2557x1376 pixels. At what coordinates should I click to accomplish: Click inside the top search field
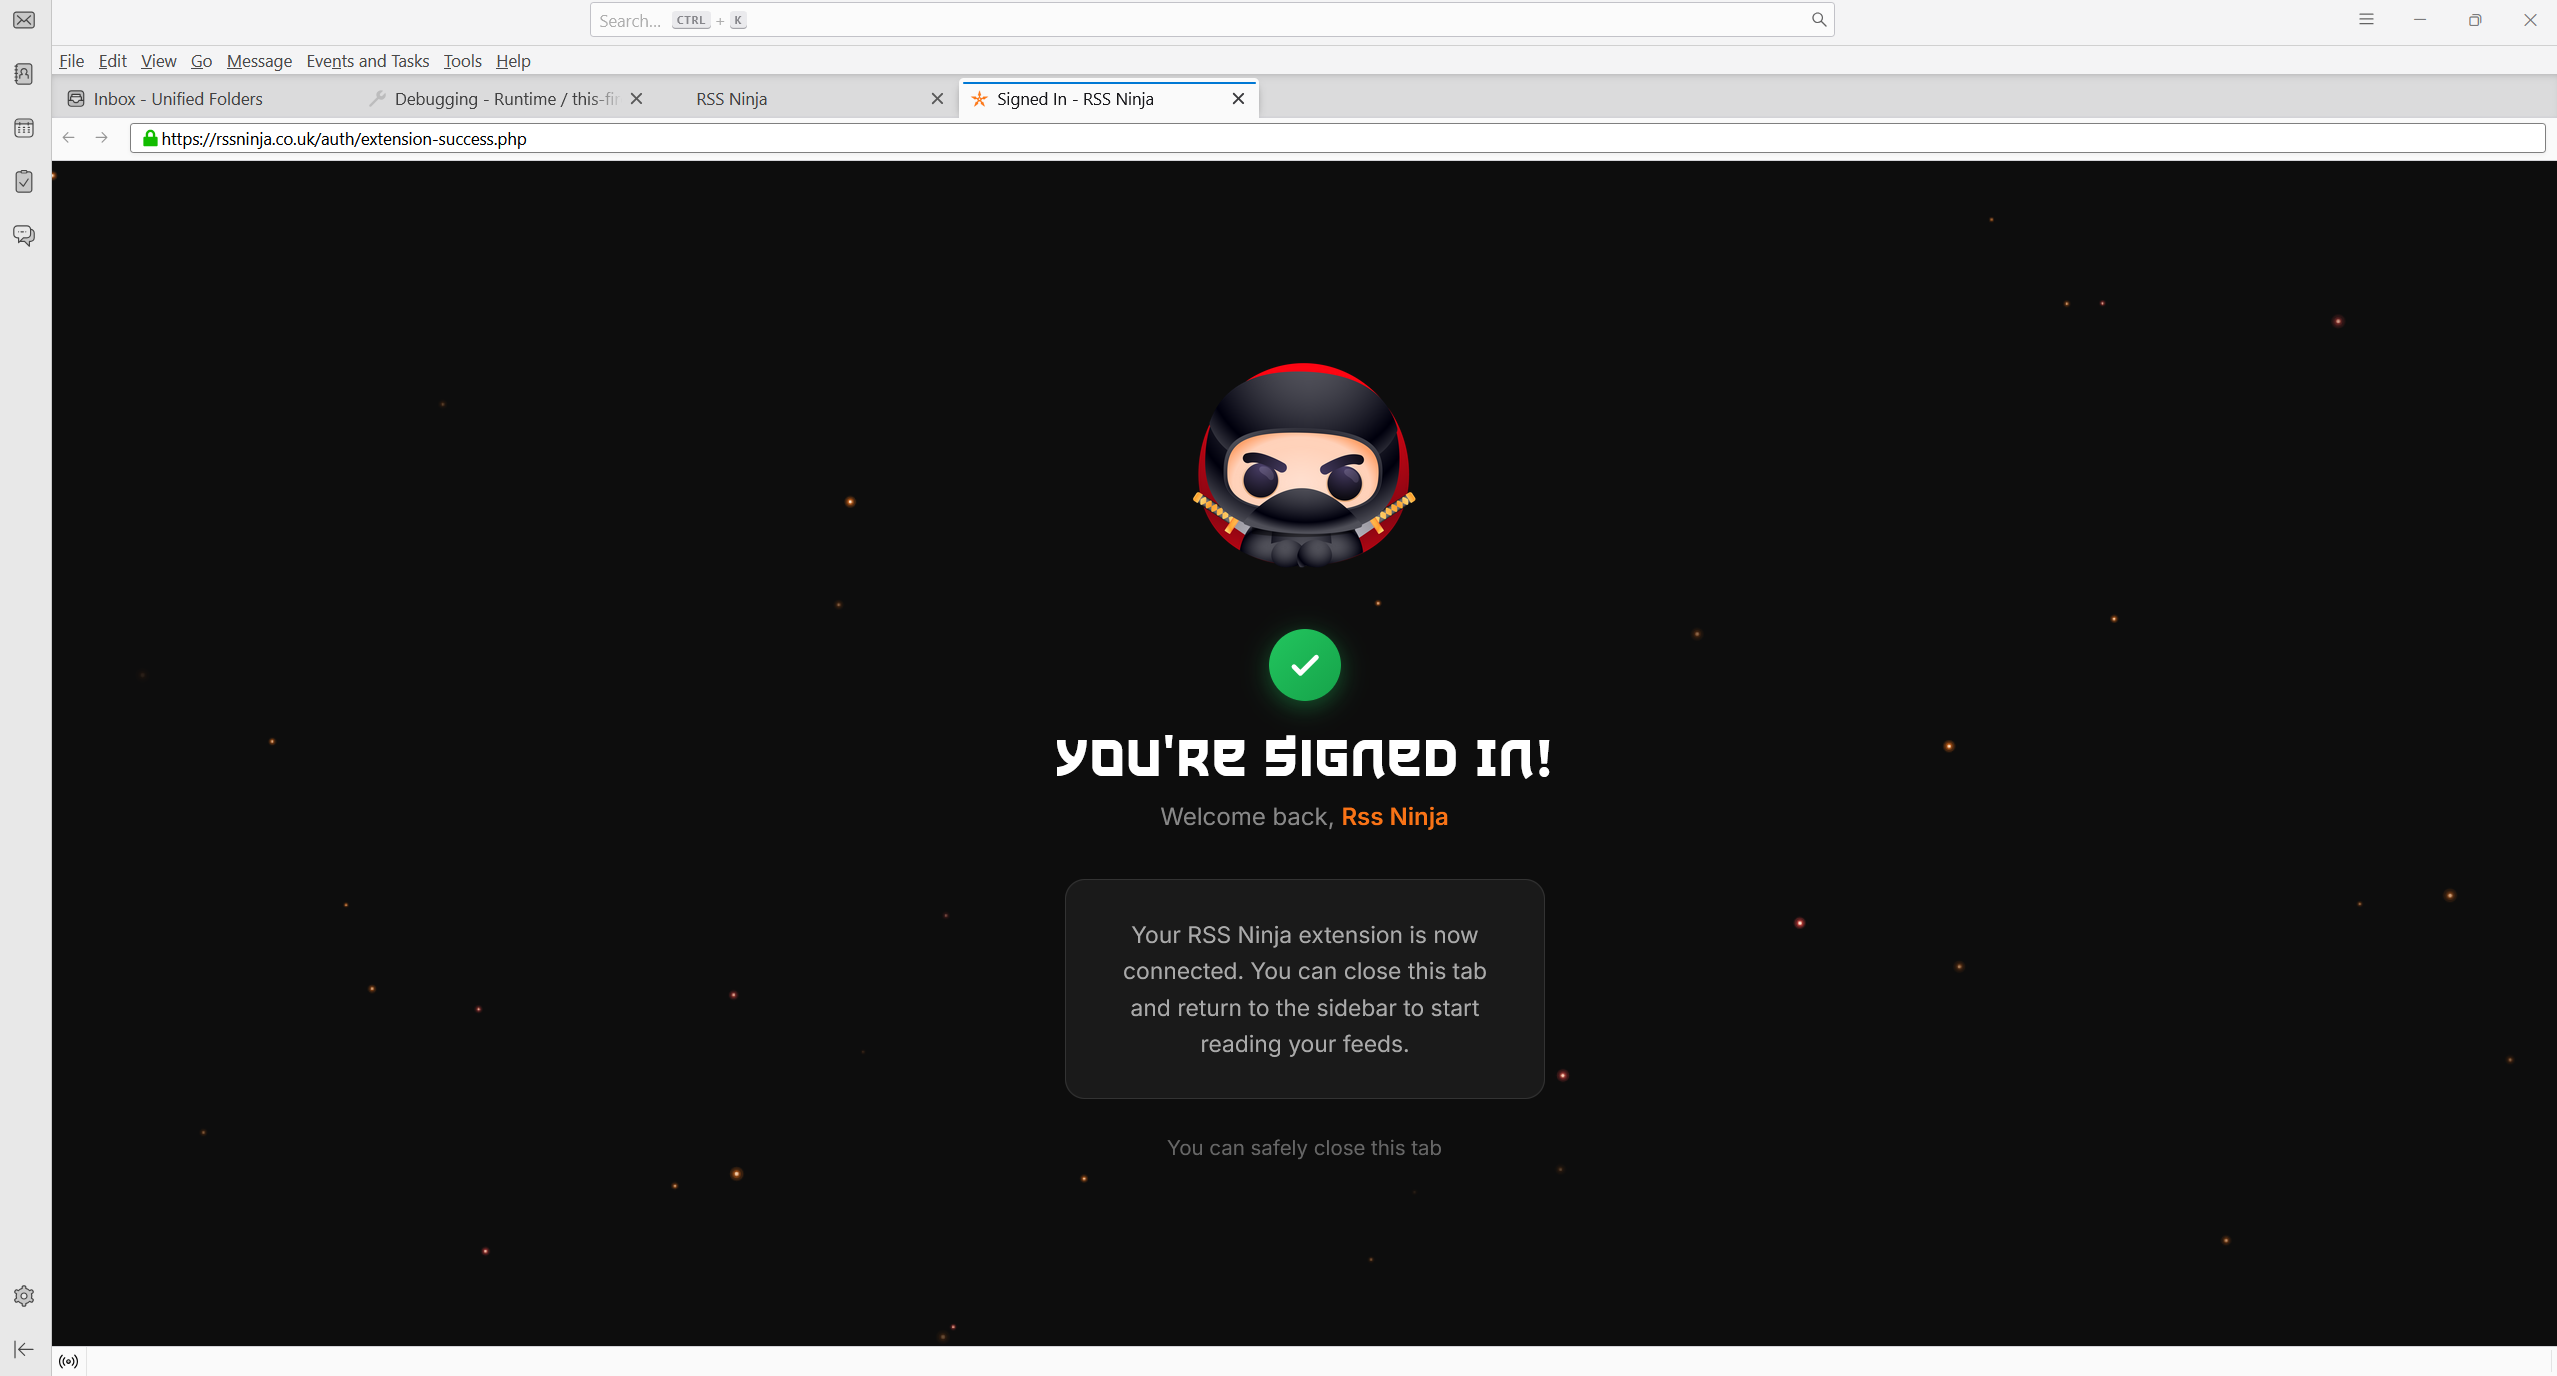1000,20
